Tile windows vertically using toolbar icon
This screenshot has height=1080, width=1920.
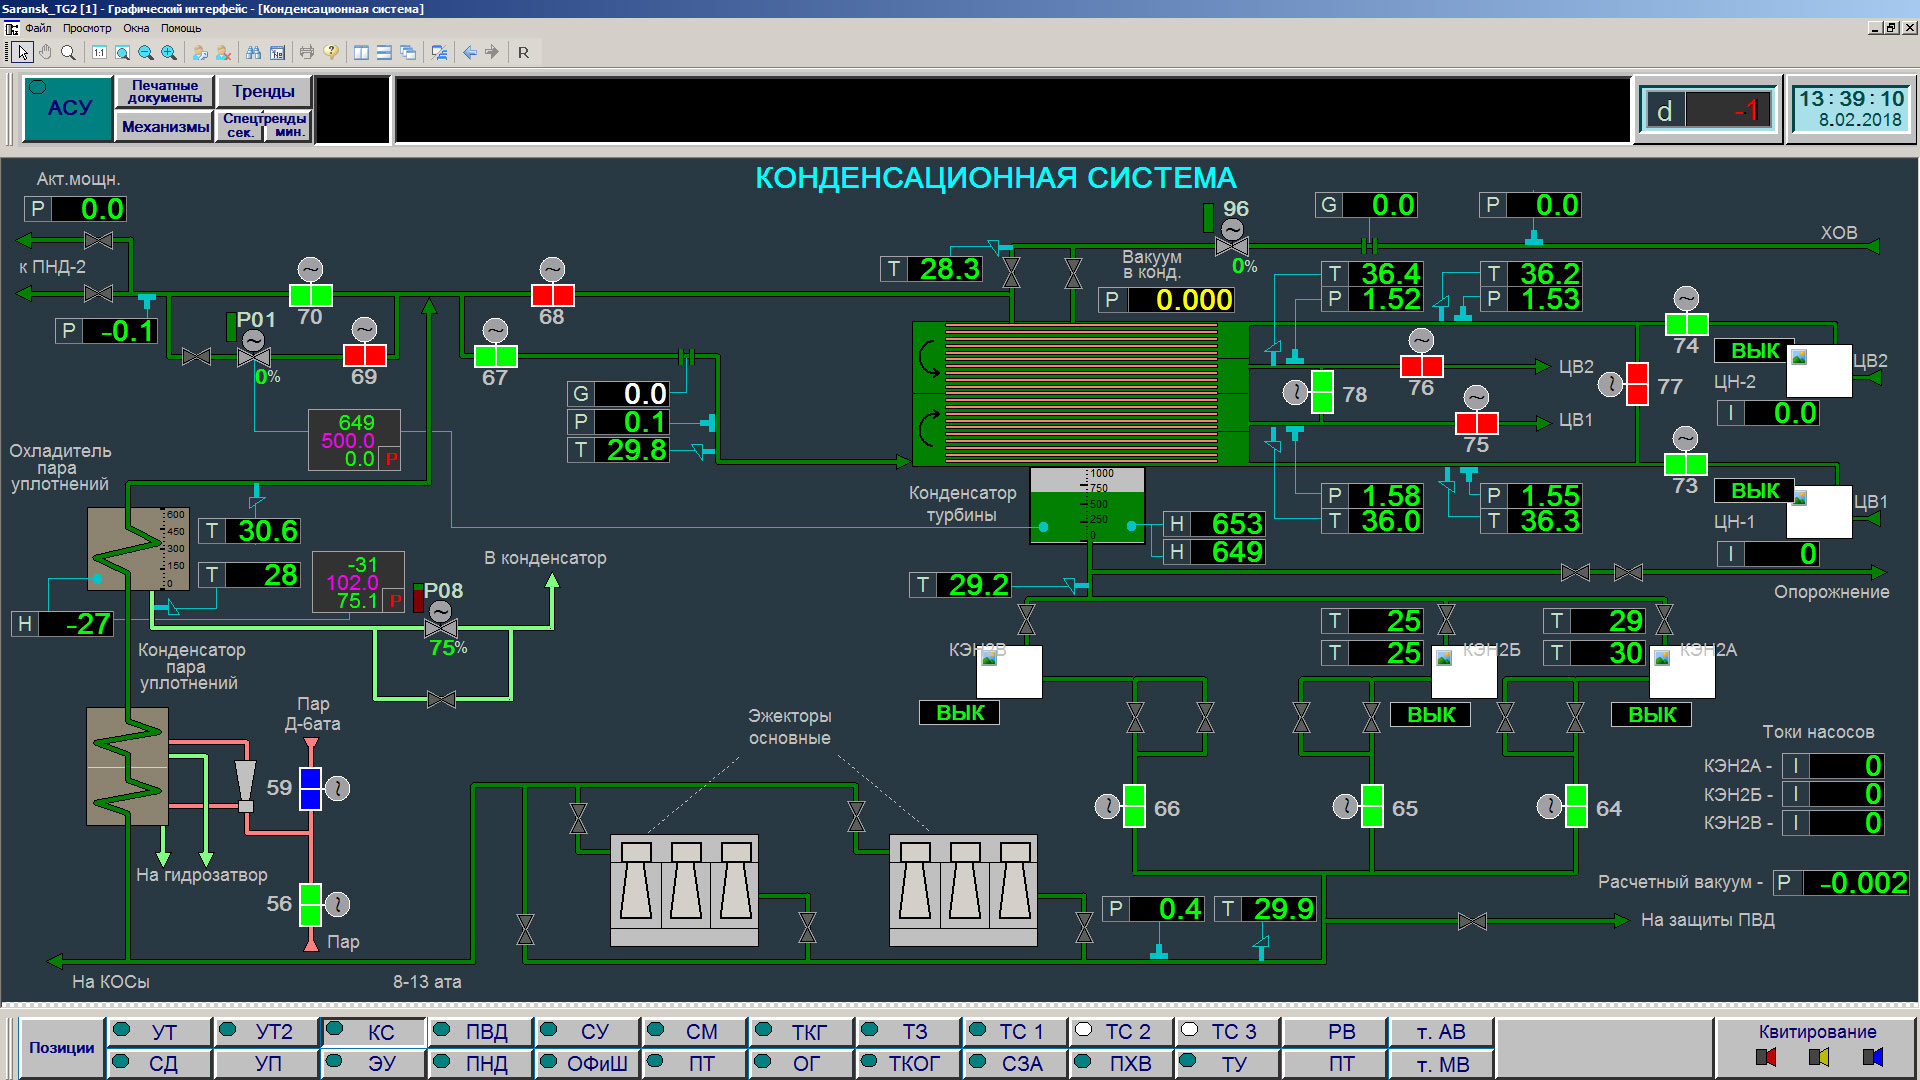(x=361, y=52)
